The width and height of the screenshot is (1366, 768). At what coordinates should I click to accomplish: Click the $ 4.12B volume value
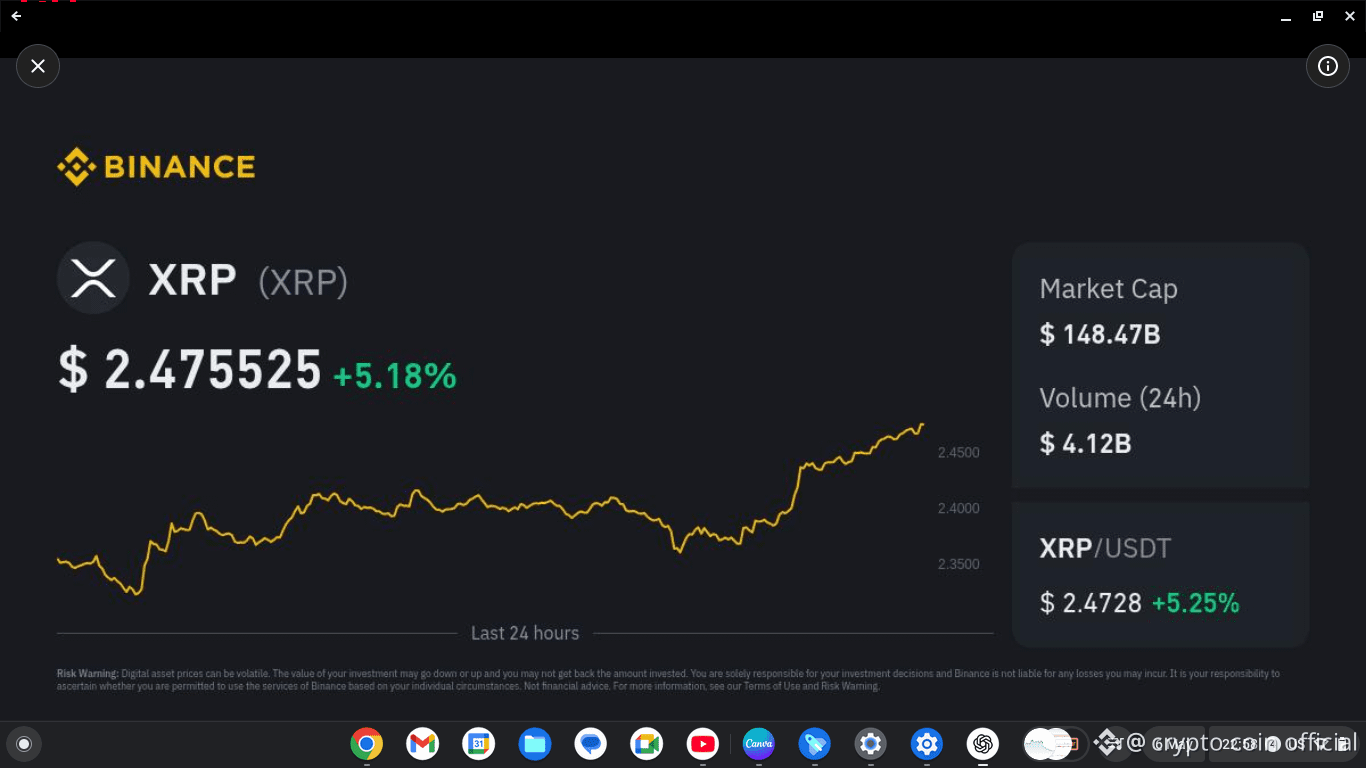pos(1085,443)
